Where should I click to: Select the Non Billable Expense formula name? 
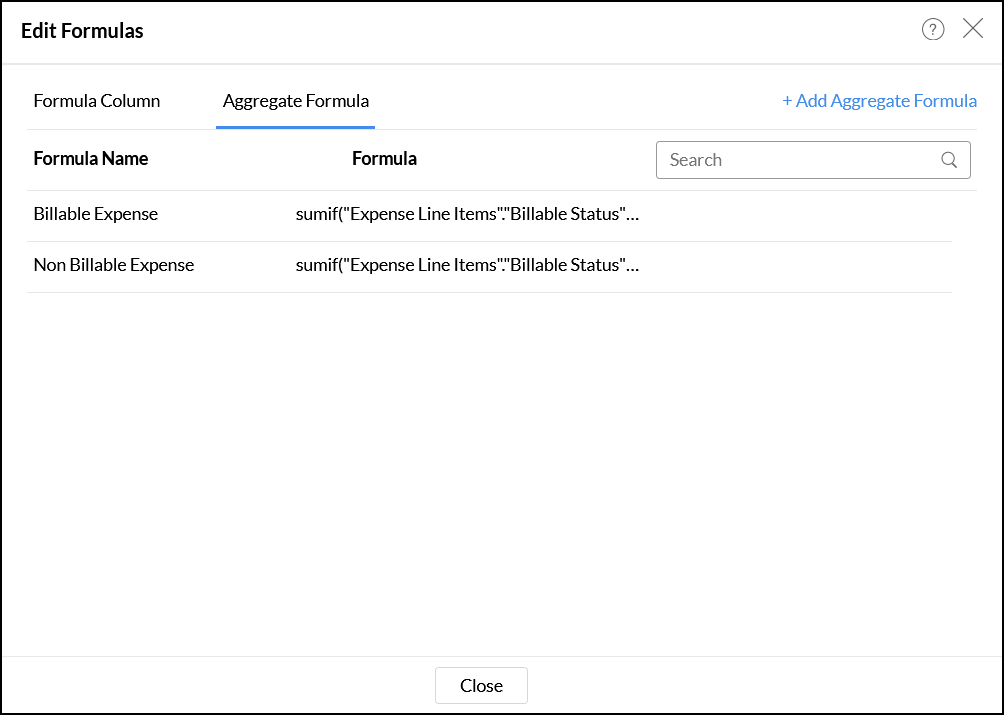click(114, 265)
